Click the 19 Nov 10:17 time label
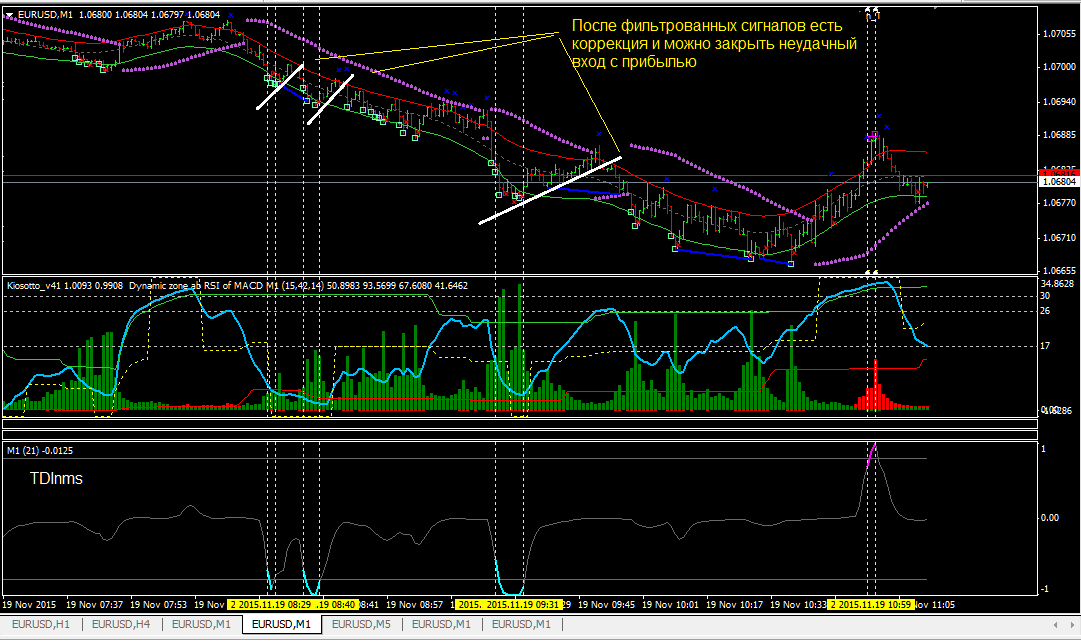This screenshot has width=1081, height=641. point(734,604)
